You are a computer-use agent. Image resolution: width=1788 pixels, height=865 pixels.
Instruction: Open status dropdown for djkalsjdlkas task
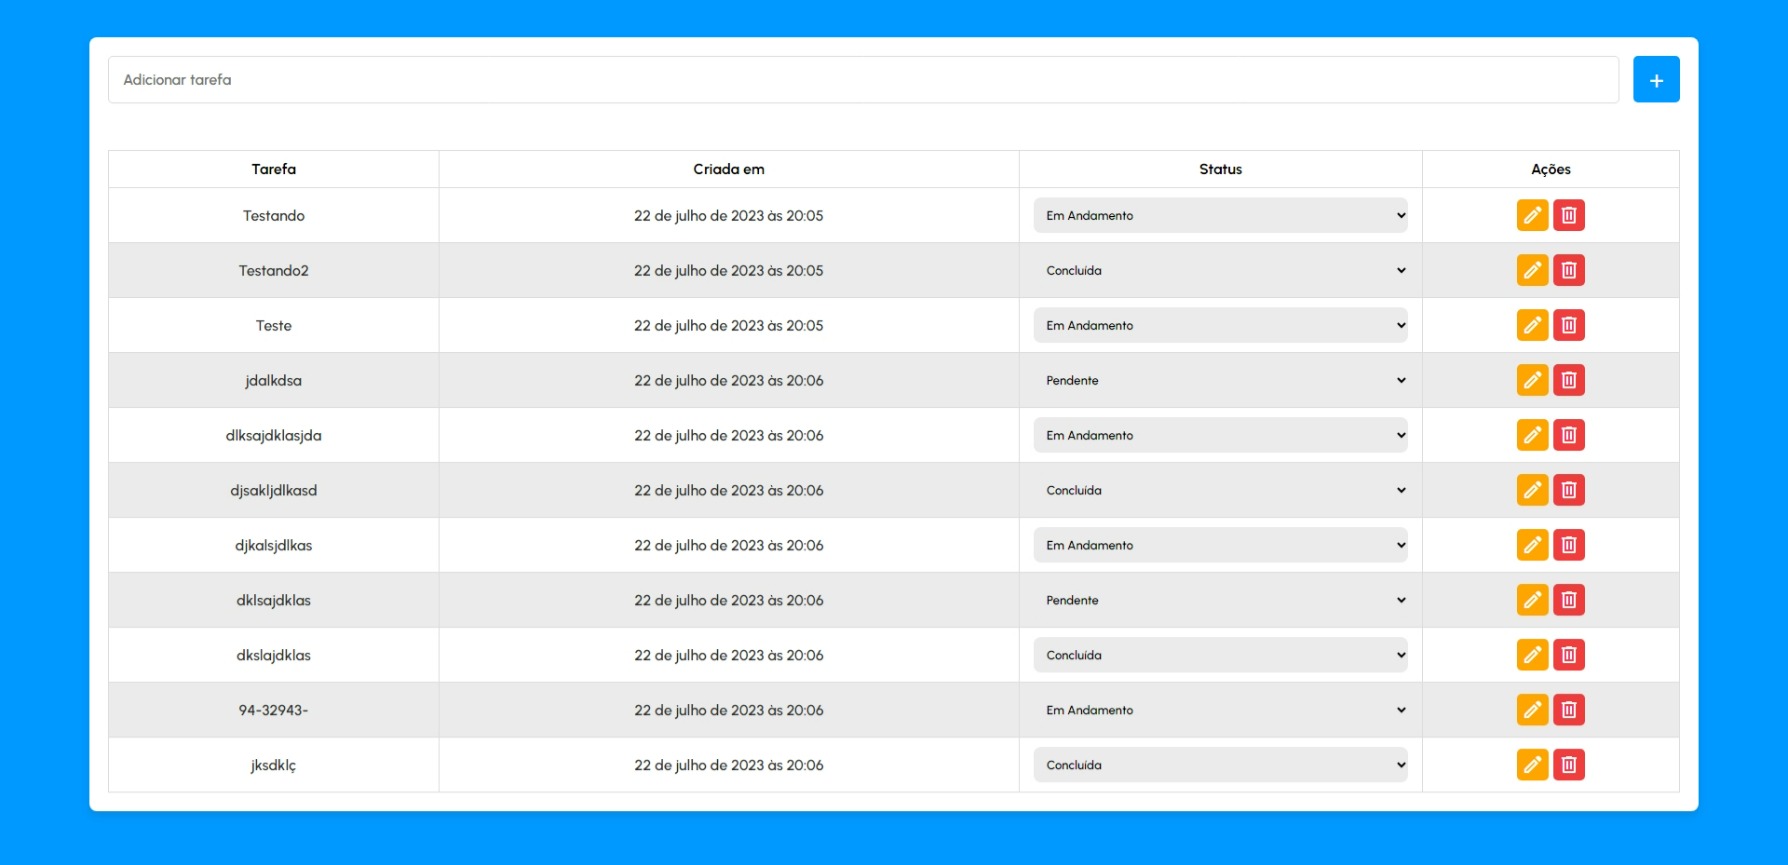1220,545
